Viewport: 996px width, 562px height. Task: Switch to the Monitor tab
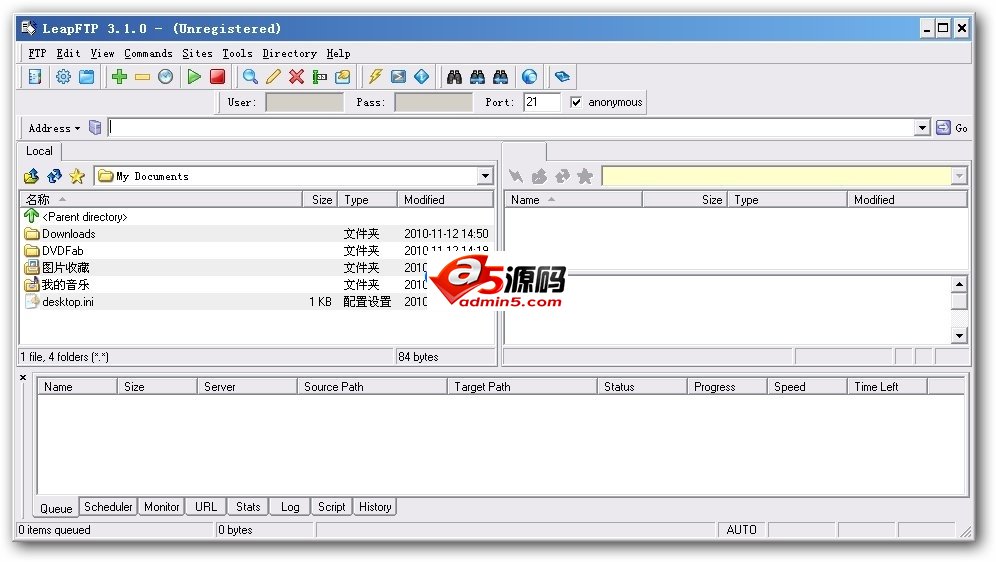[161, 507]
